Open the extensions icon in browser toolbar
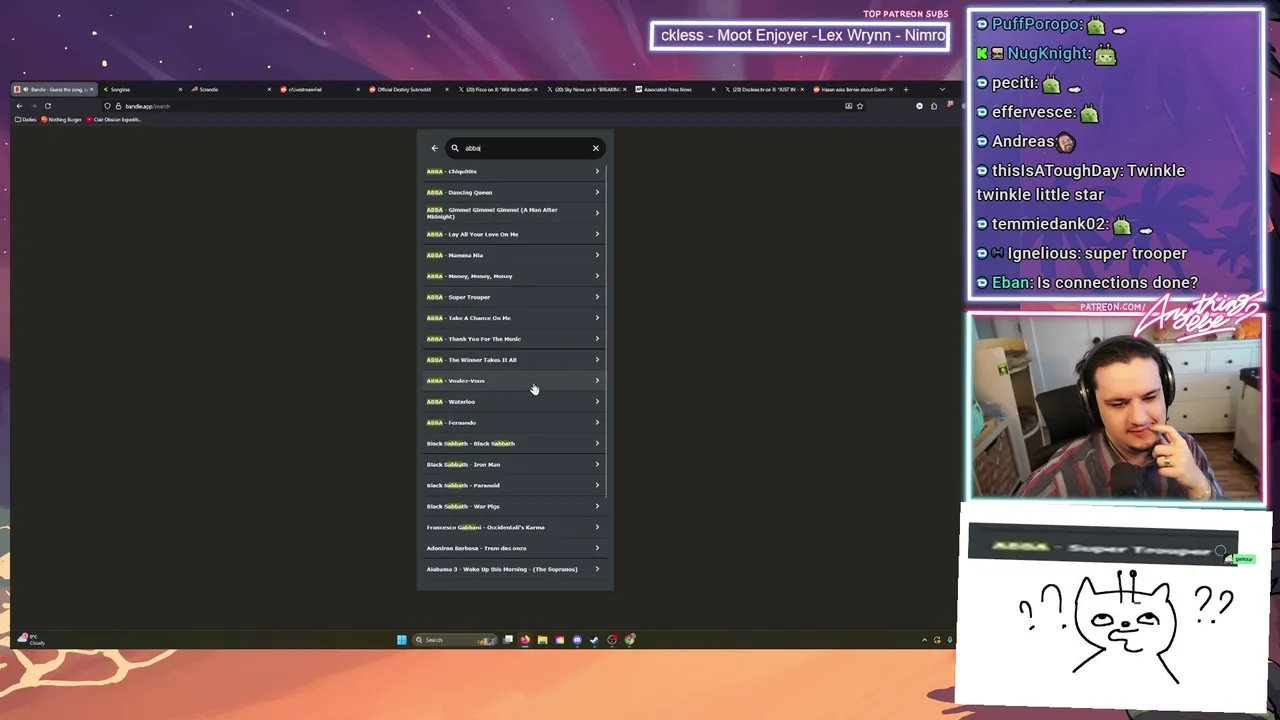 tap(934, 106)
